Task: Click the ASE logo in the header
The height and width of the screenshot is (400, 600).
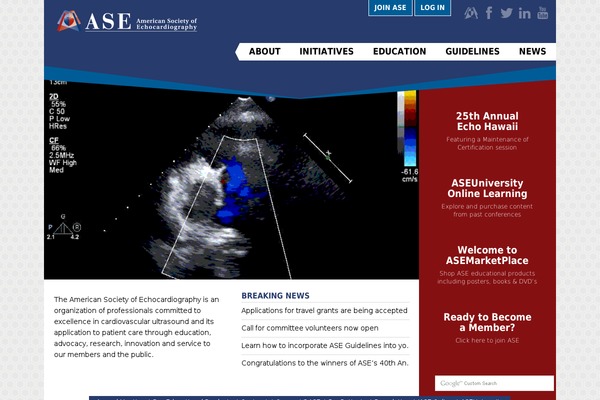Action: [x=127, y=21]
